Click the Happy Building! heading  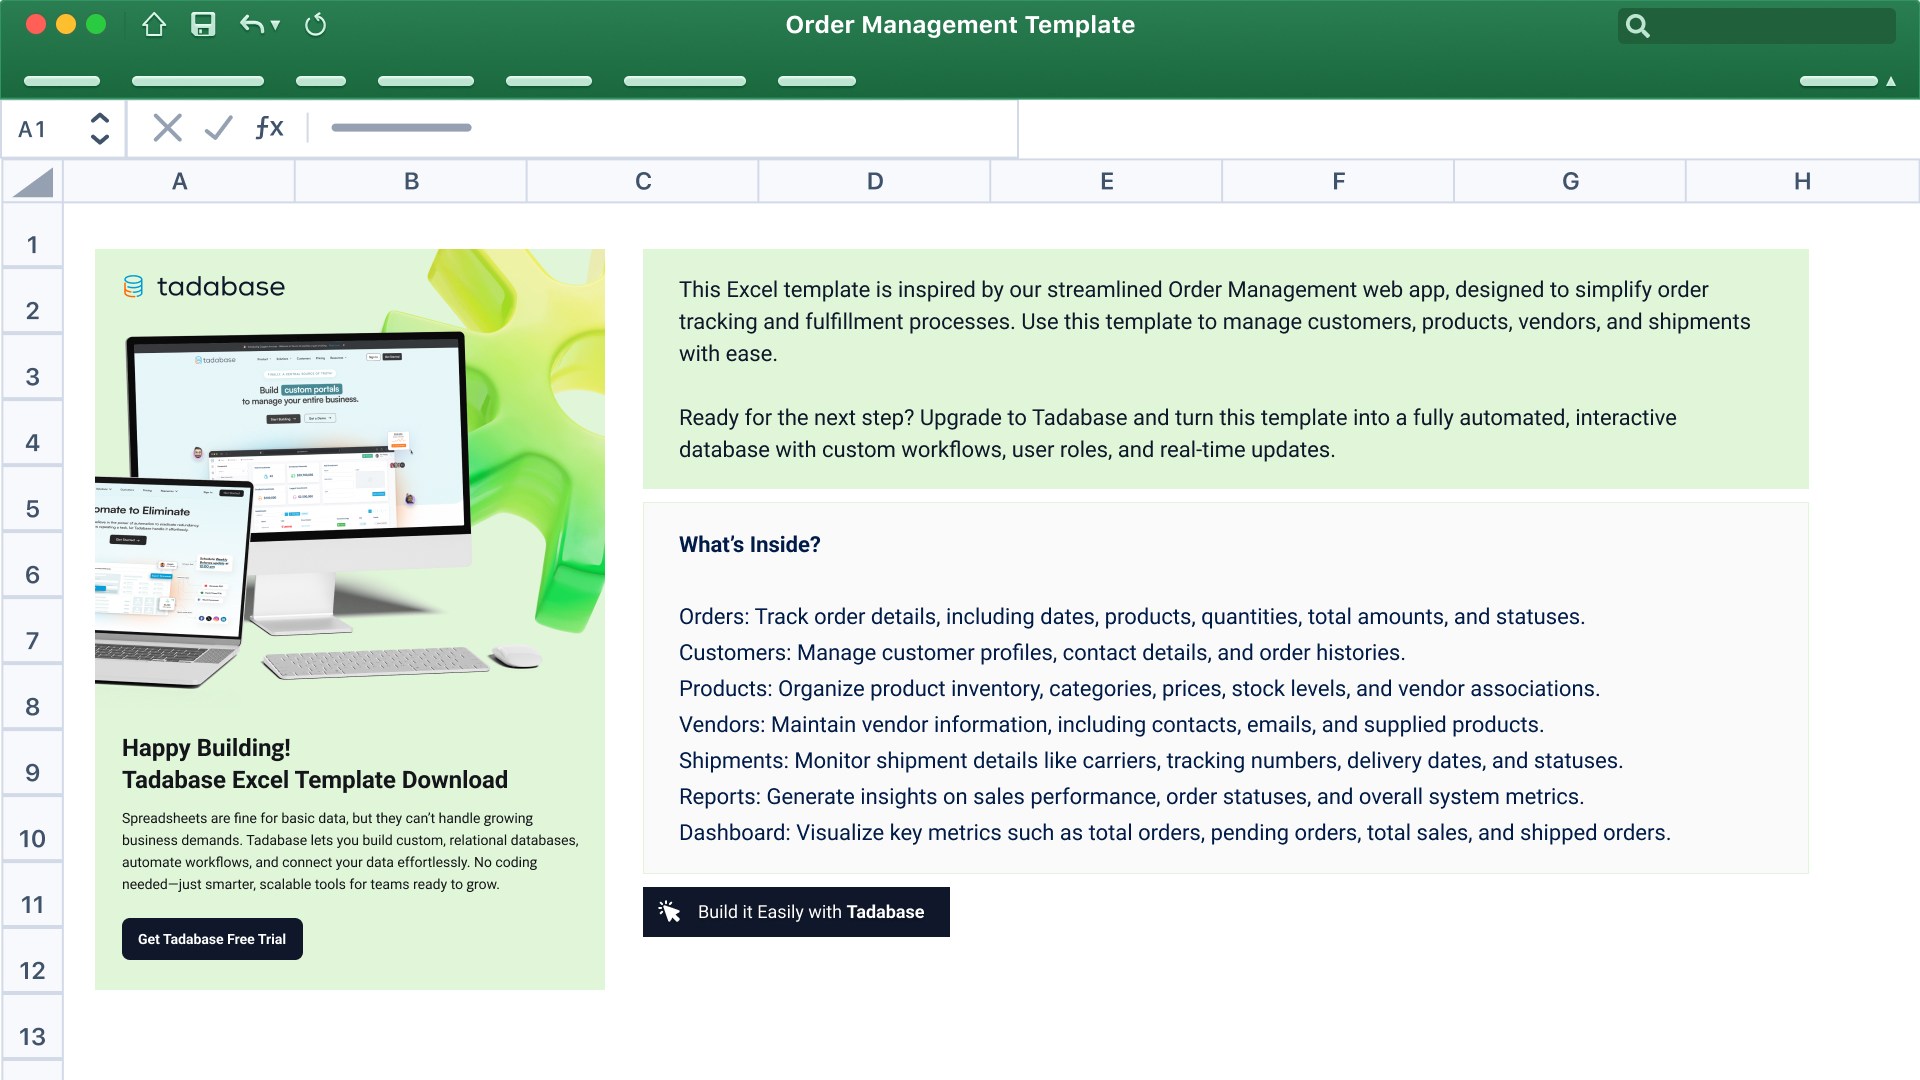206,748
